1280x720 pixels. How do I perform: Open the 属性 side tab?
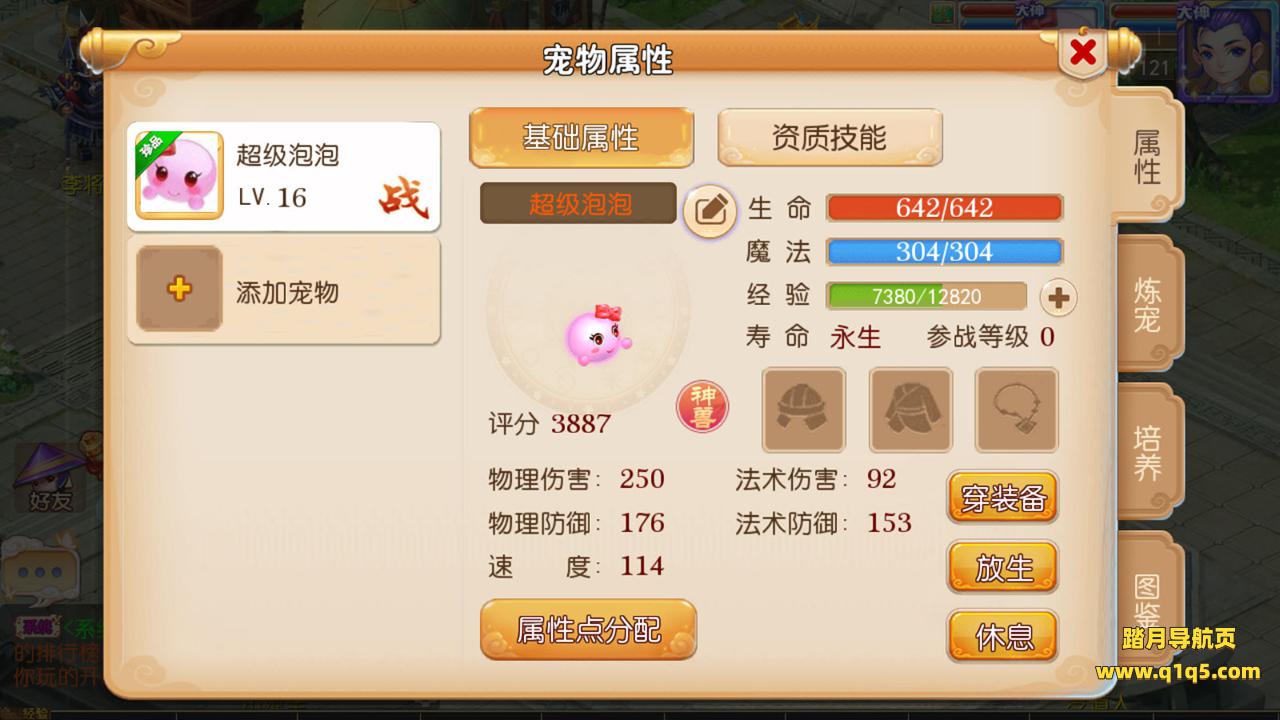pos(1146,156)
